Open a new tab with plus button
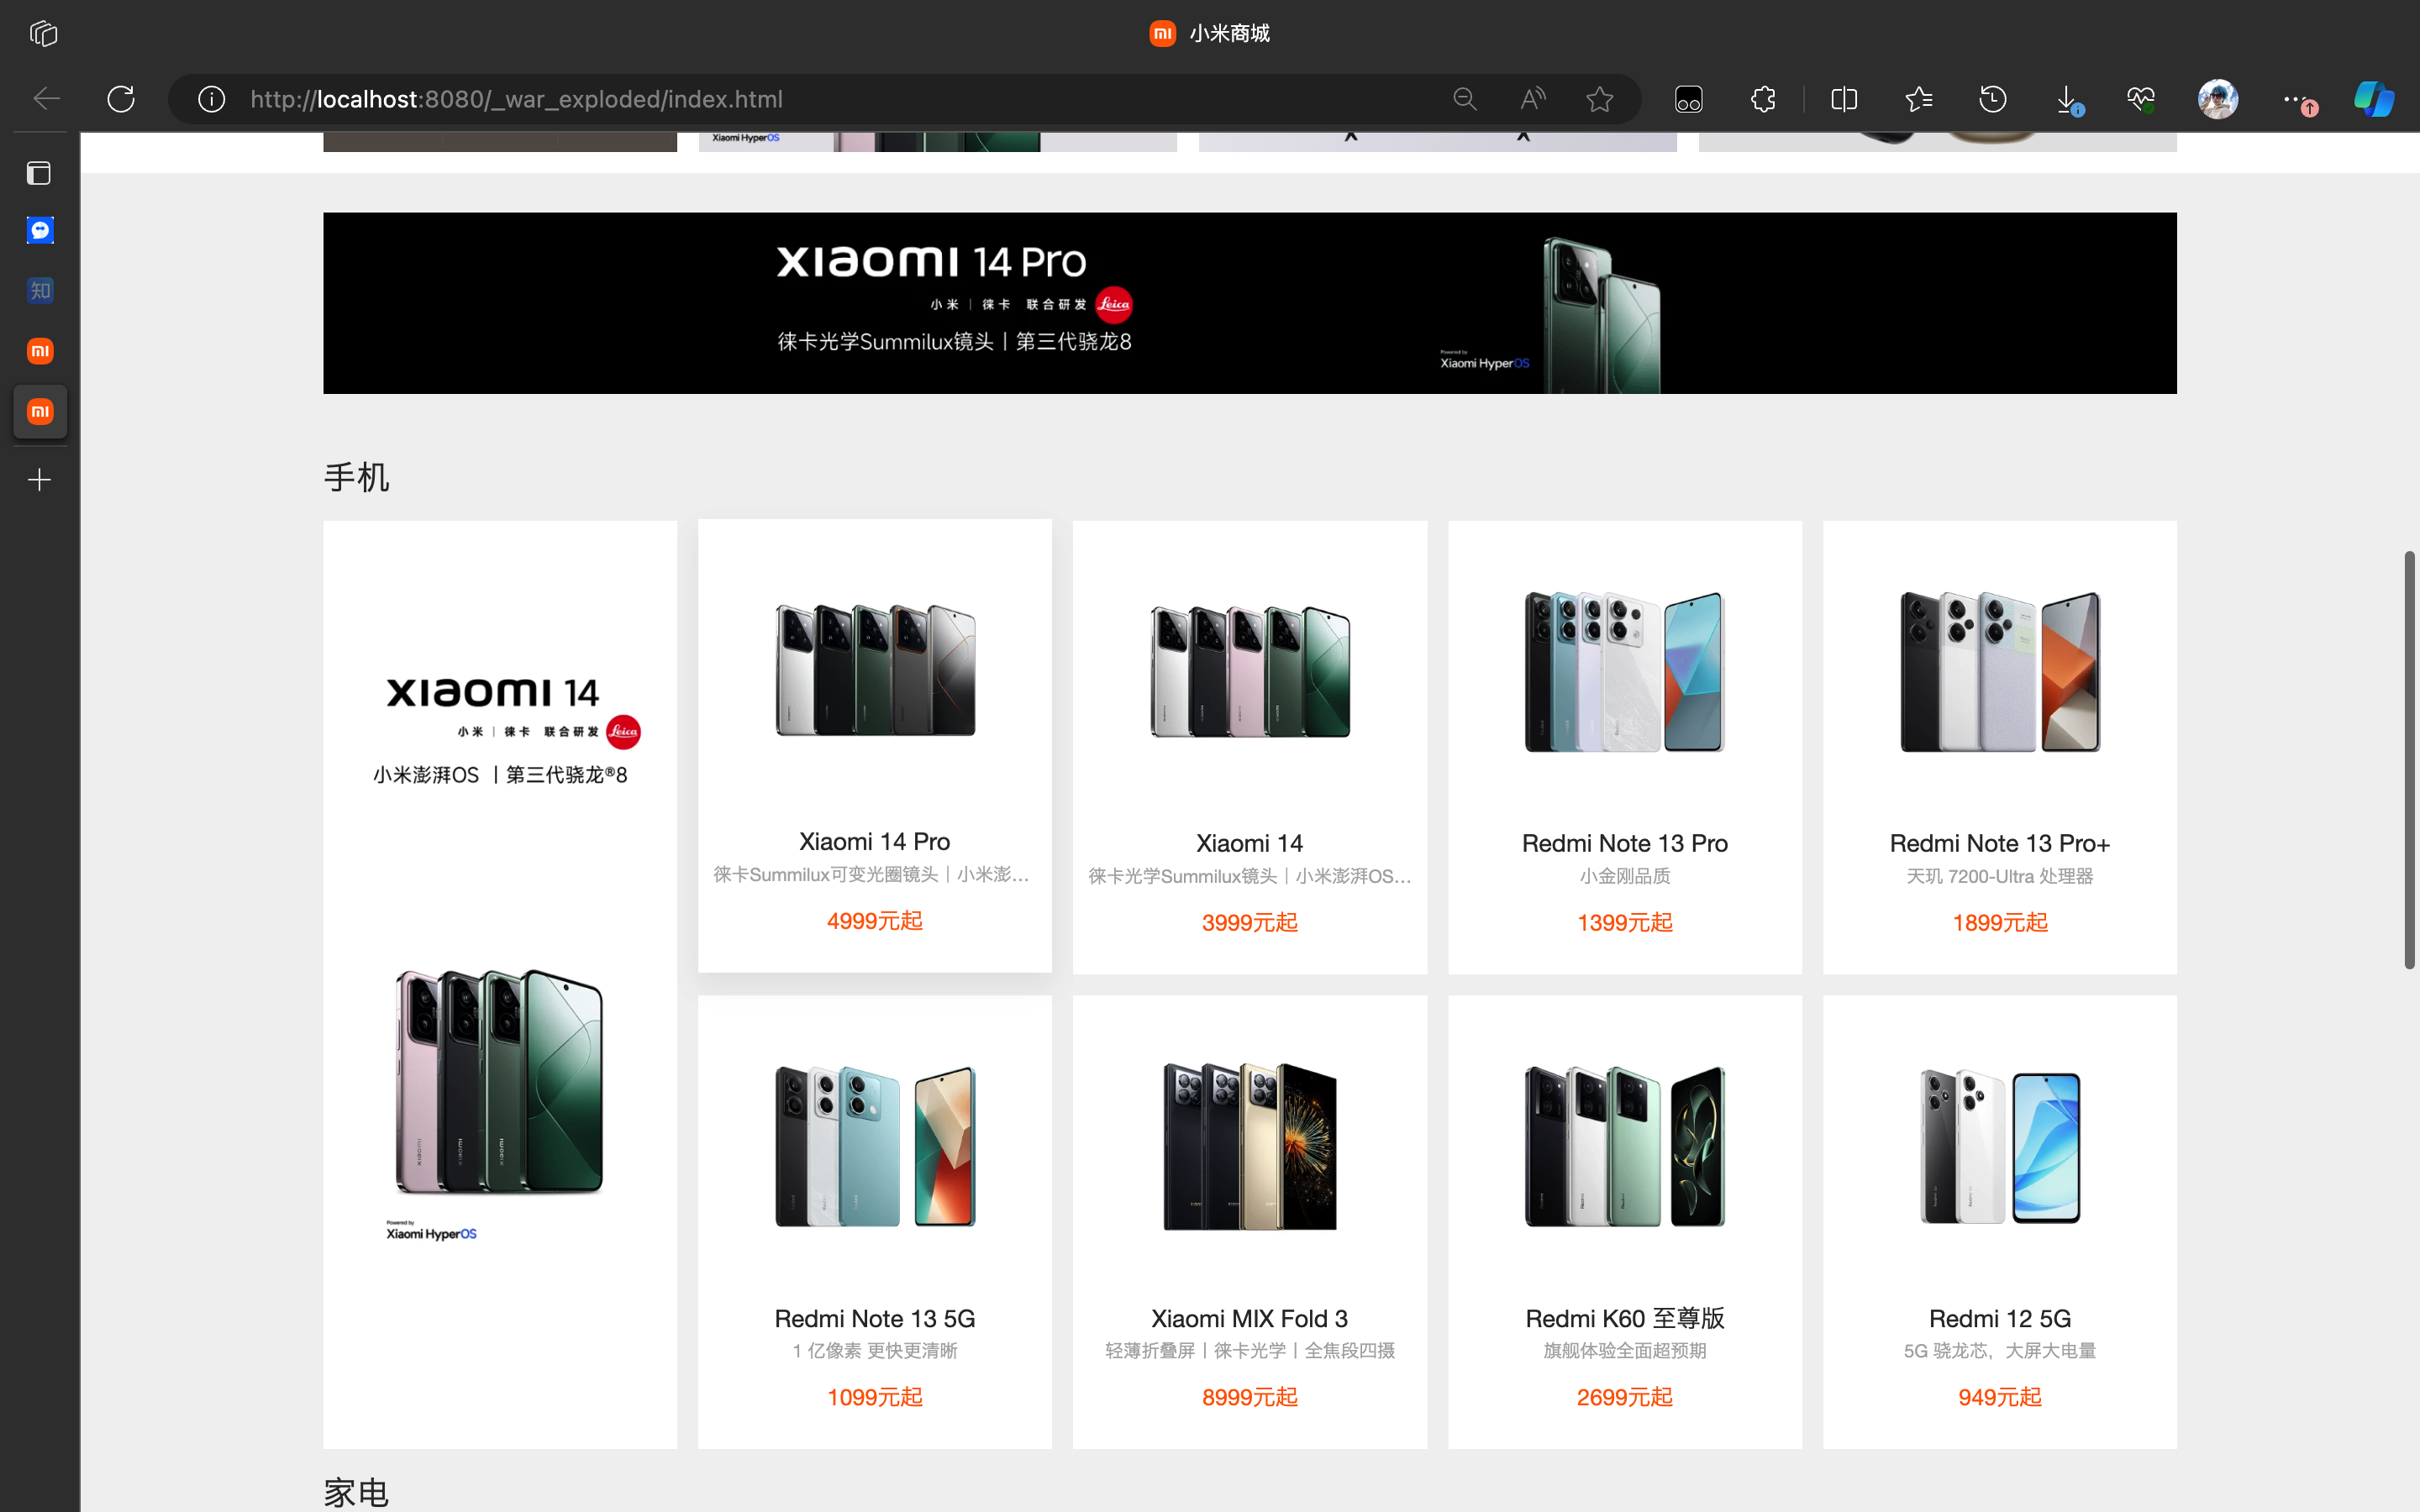 [x=40, y=480]
